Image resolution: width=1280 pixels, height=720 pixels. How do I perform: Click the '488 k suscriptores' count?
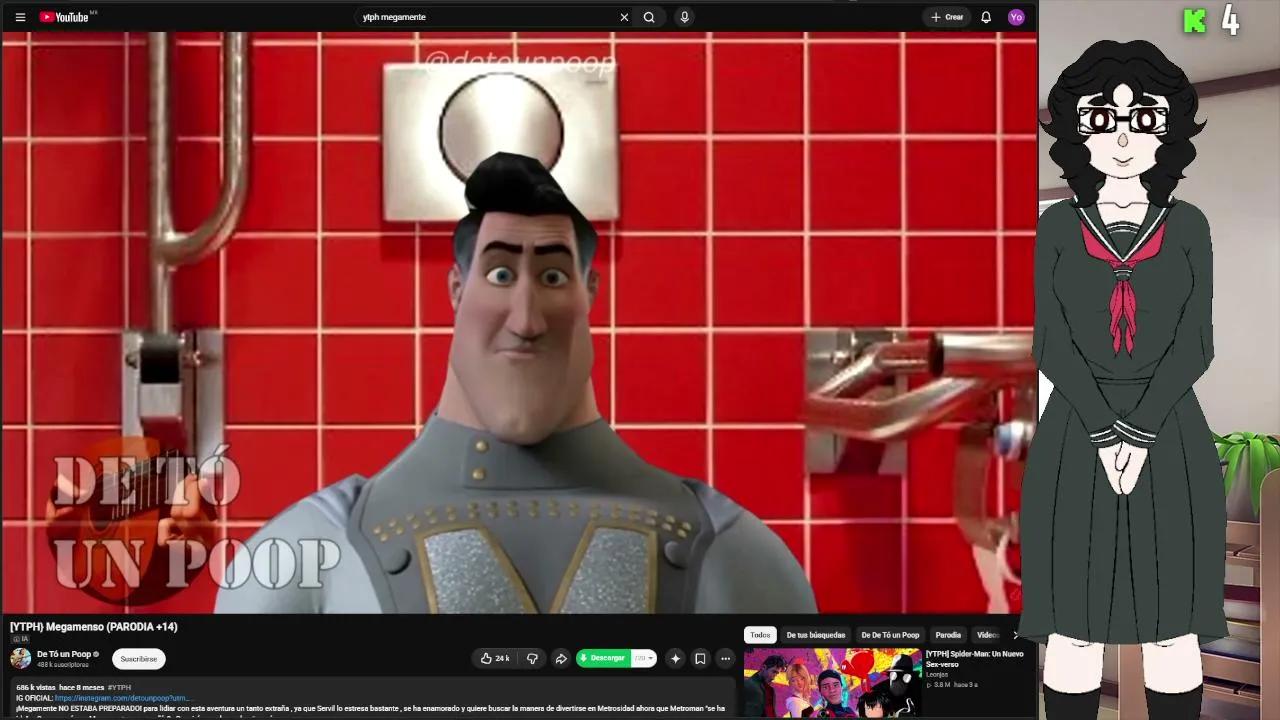(63, 664)
